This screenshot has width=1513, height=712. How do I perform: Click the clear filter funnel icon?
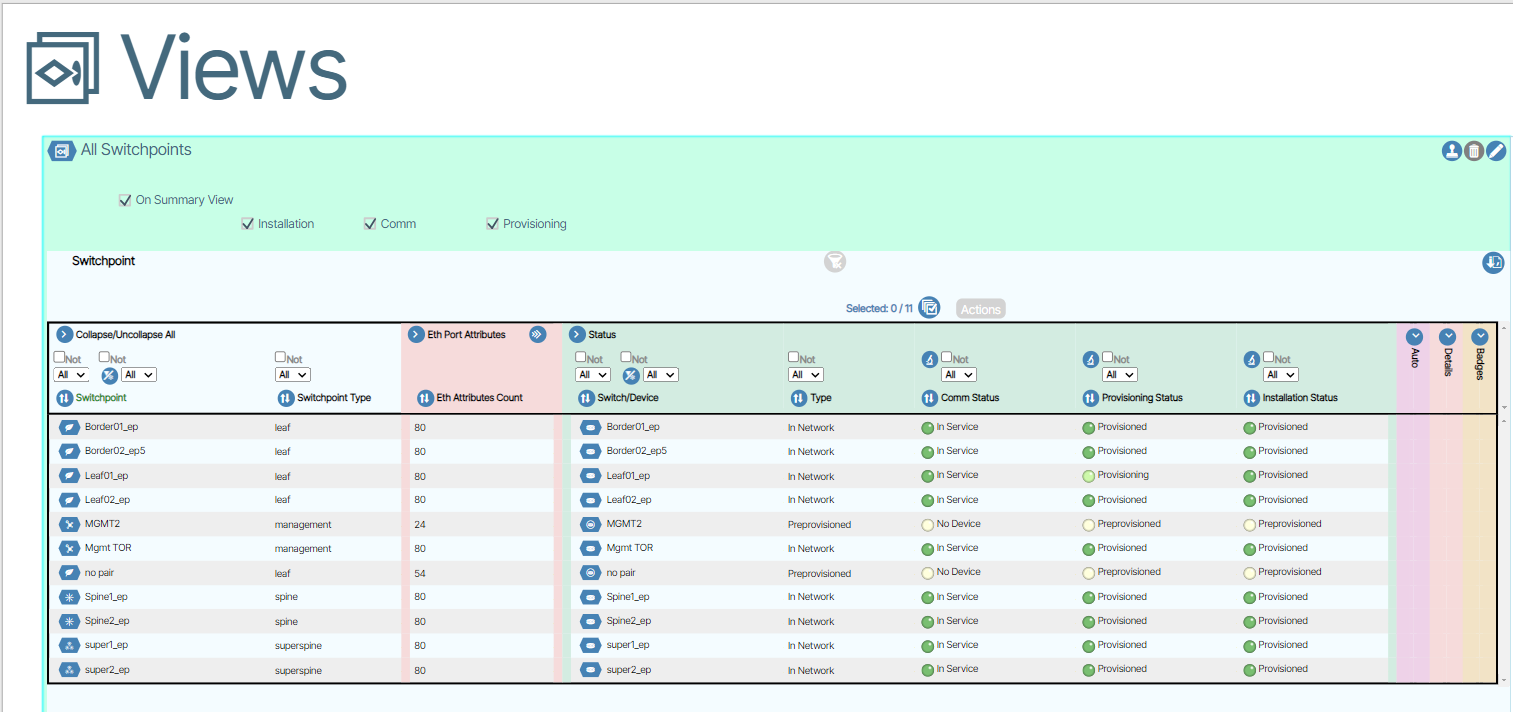pos(835,262)
